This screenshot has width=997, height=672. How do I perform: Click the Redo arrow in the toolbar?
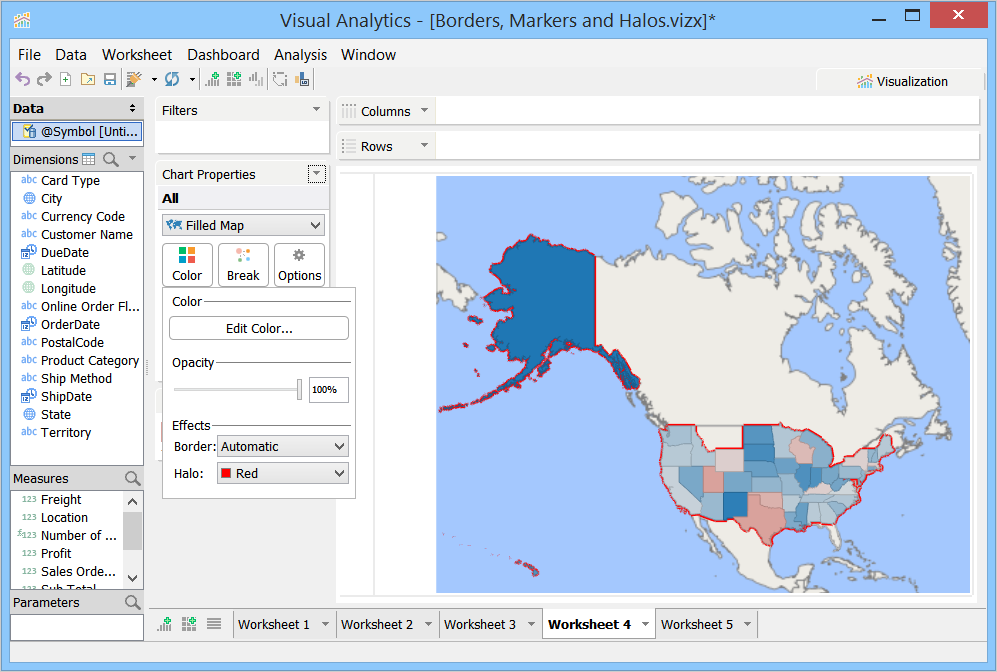44,79
